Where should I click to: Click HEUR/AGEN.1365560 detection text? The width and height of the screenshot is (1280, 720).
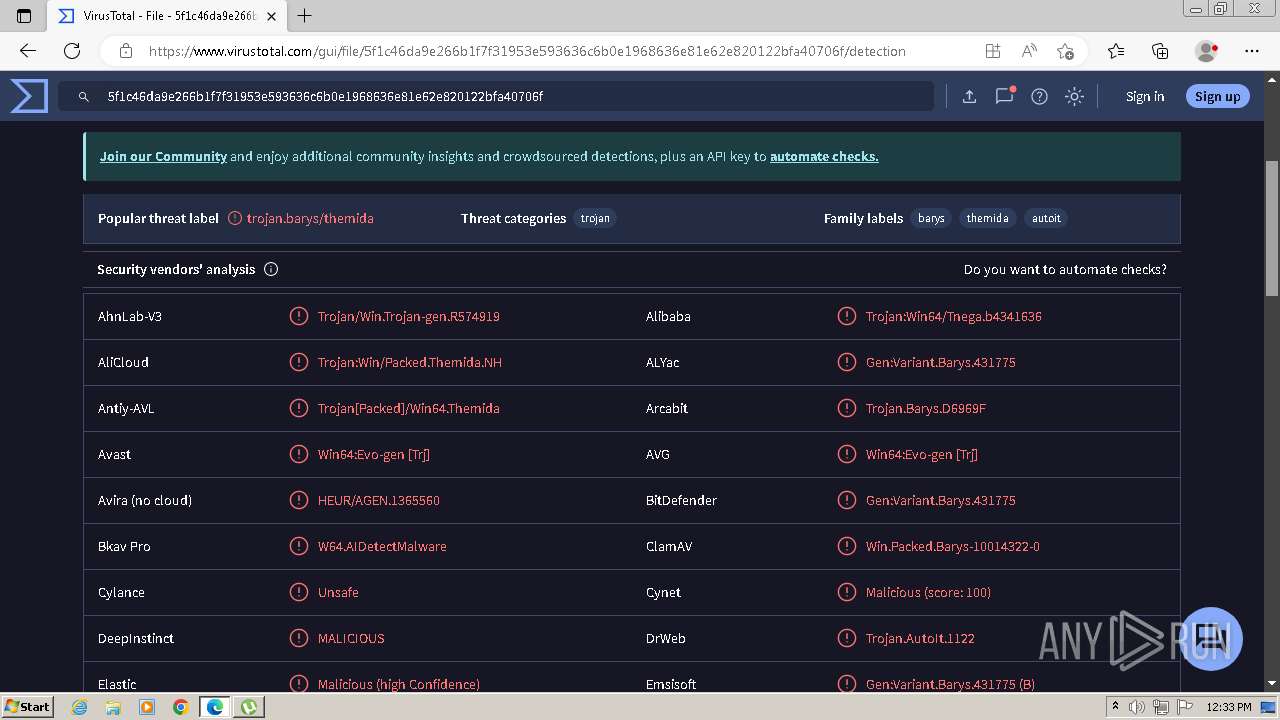[379, 500]
